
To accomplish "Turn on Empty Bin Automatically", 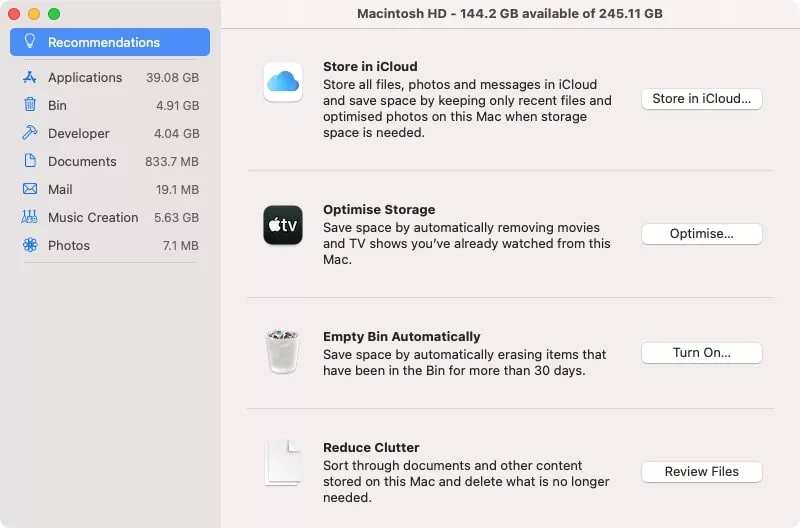I will pyautogui.click(x=701, y=353).
